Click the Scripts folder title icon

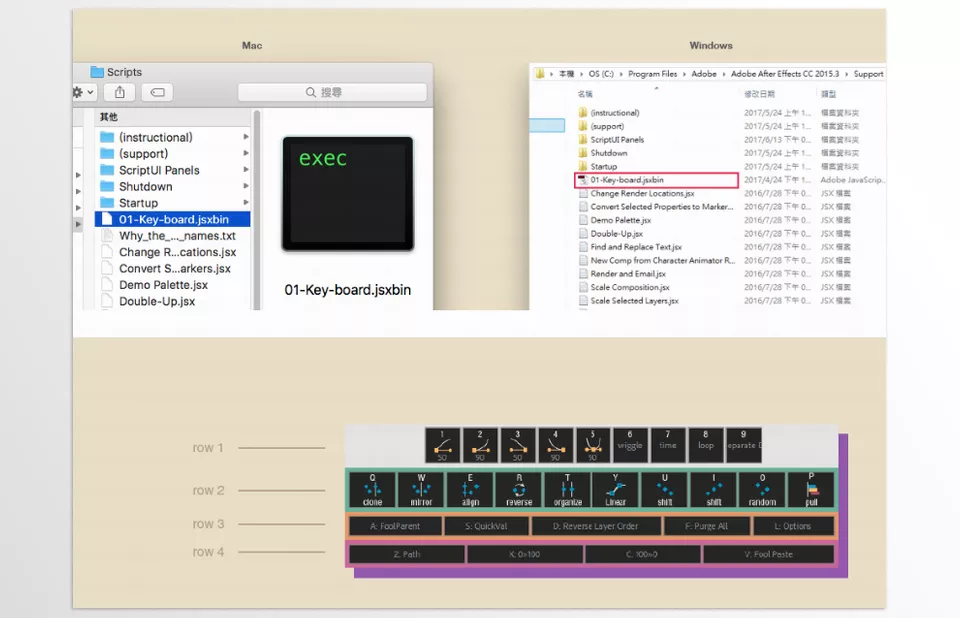tap(97, 72)
